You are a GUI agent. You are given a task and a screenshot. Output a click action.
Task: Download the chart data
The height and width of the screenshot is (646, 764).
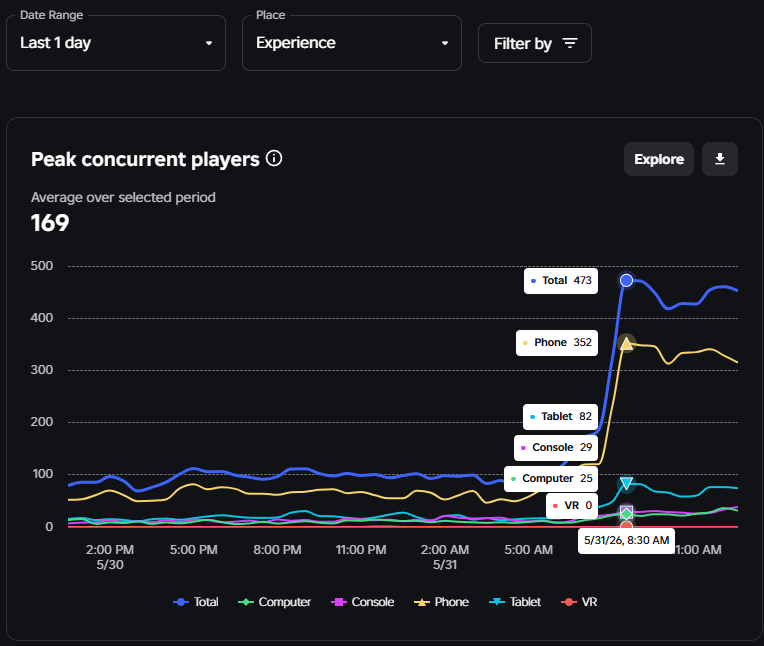720,159
